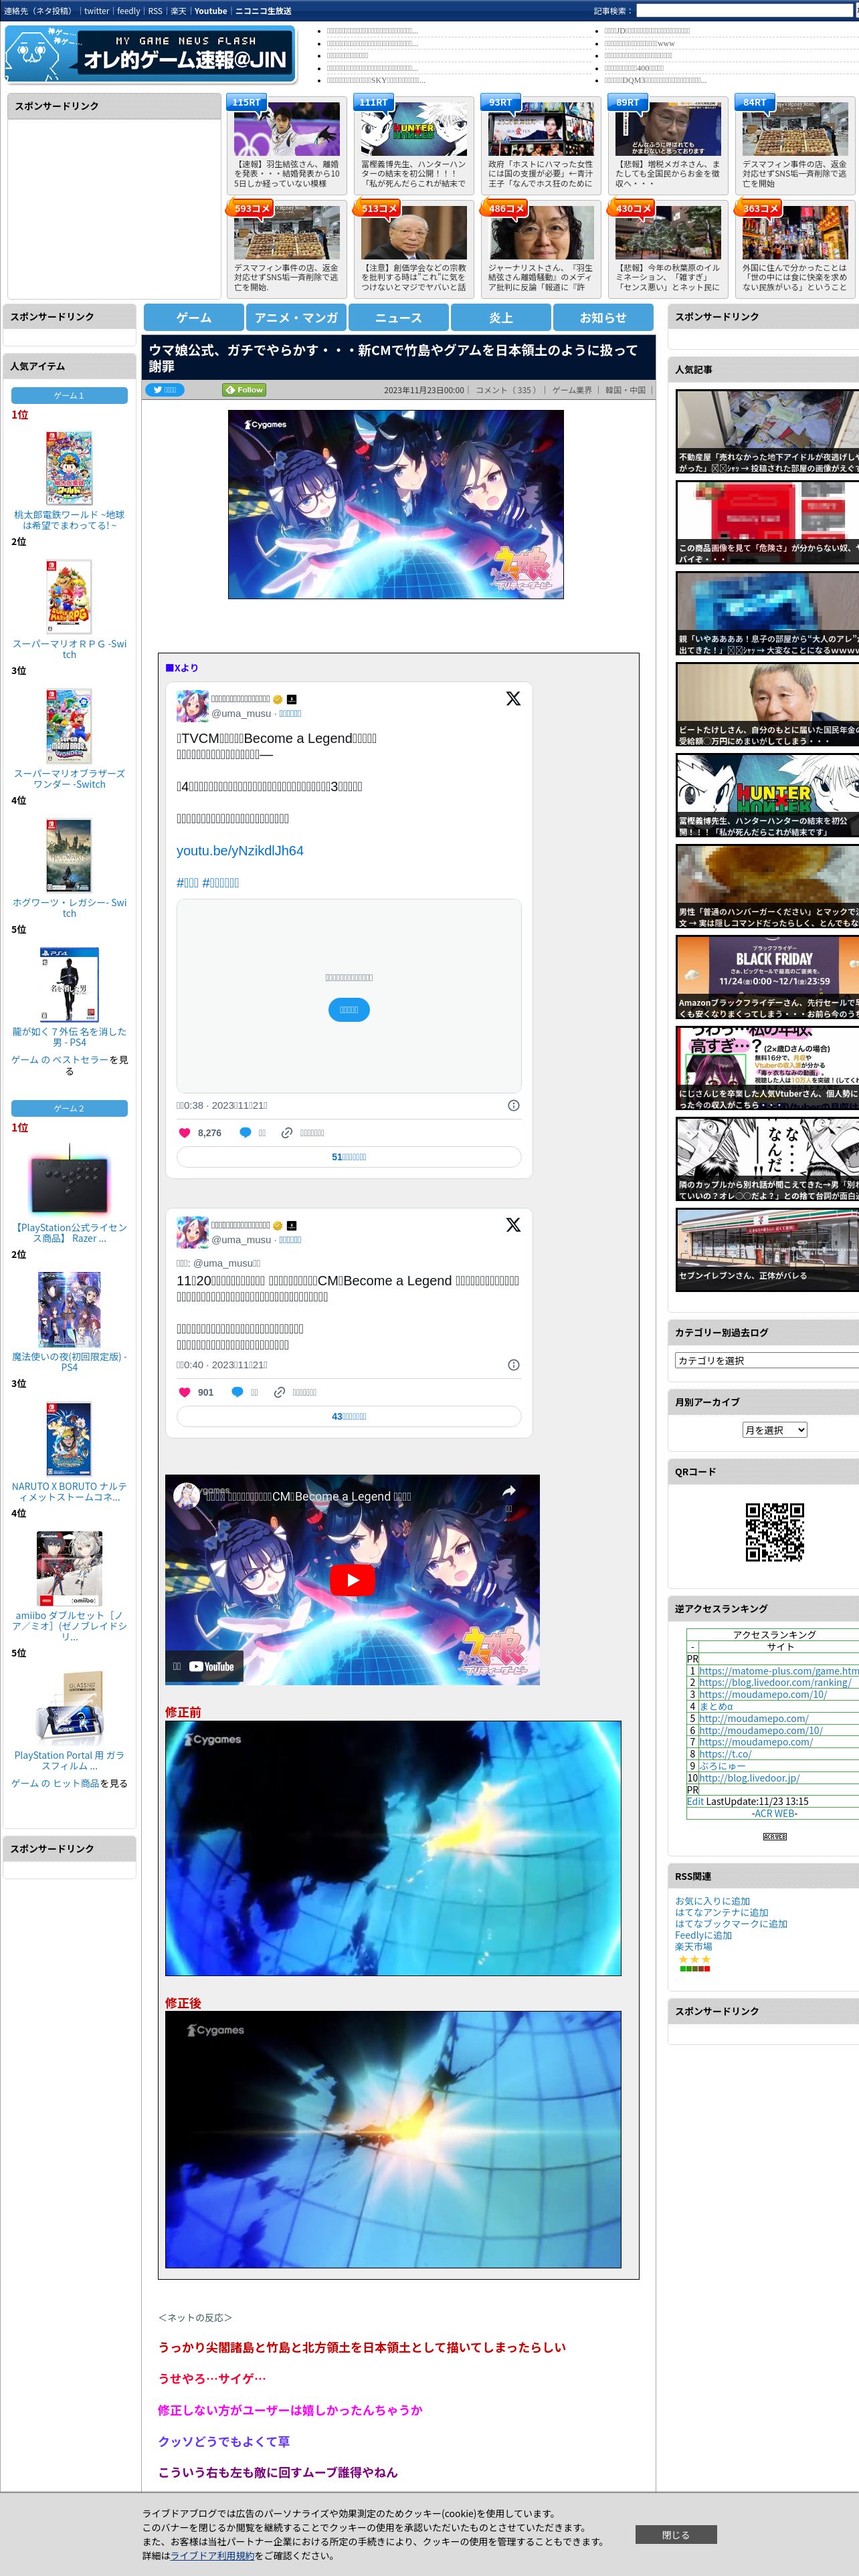Viewport: 859px width, 2576px height.
Task: Click the 韓国・中国 category tag
Action: point(625,390)
